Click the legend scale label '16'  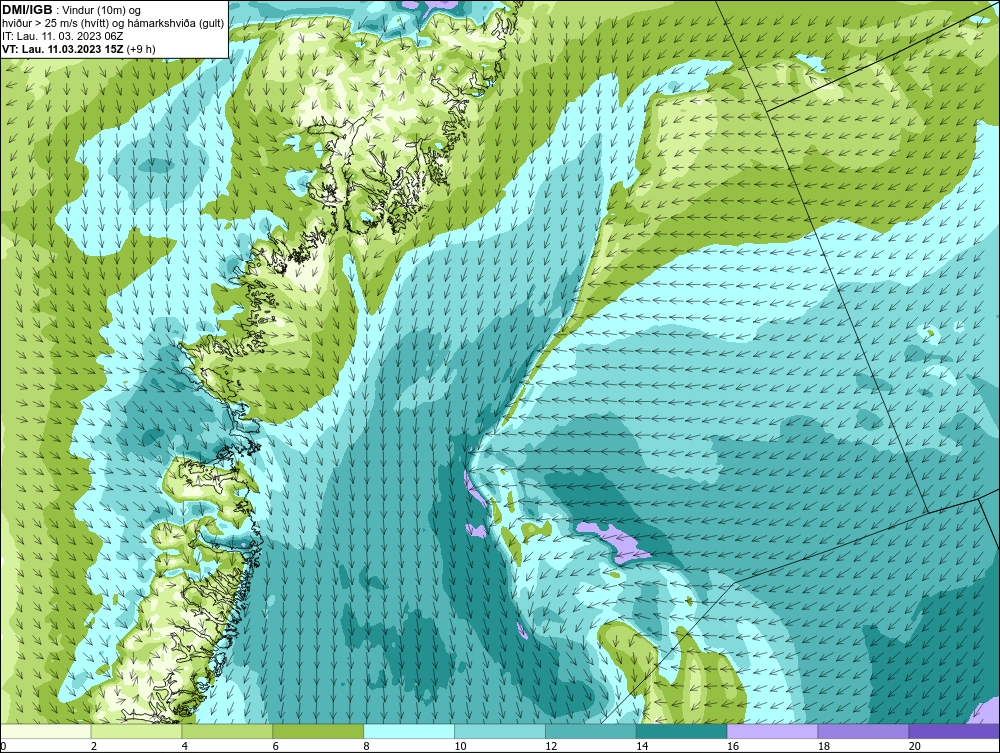[733, 746]
